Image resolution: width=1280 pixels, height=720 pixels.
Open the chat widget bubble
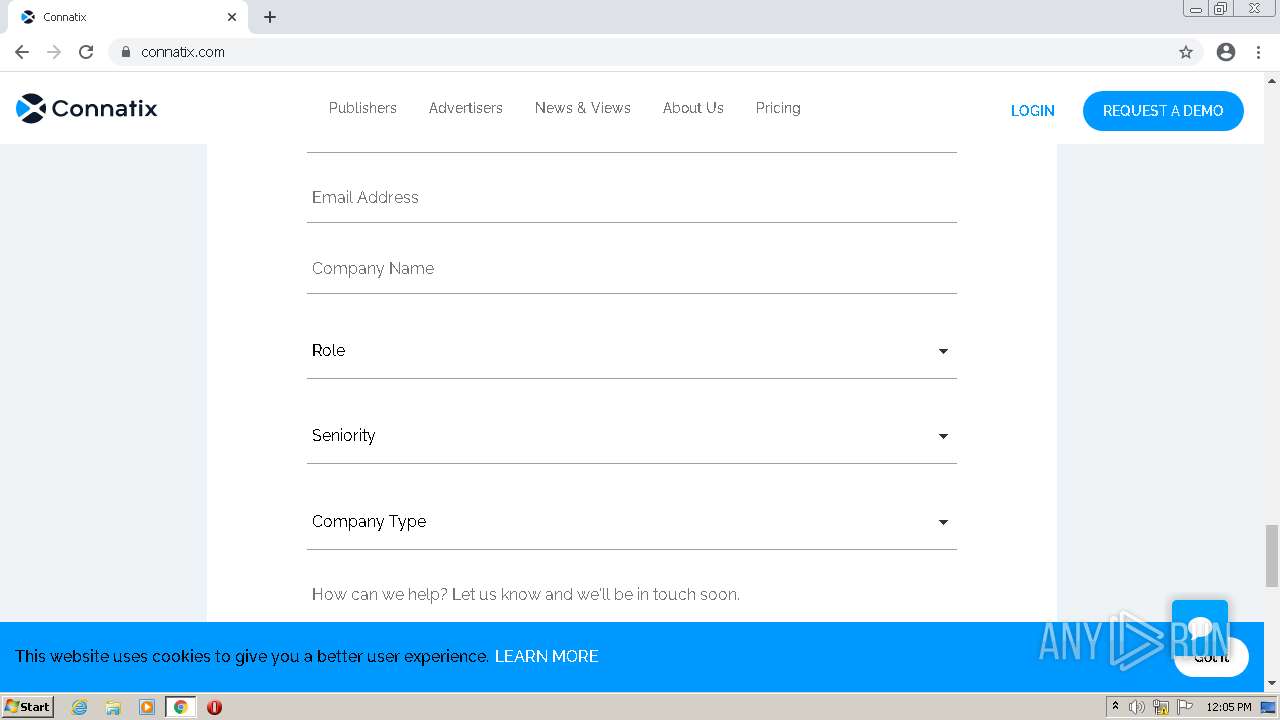pos(1200,628)
